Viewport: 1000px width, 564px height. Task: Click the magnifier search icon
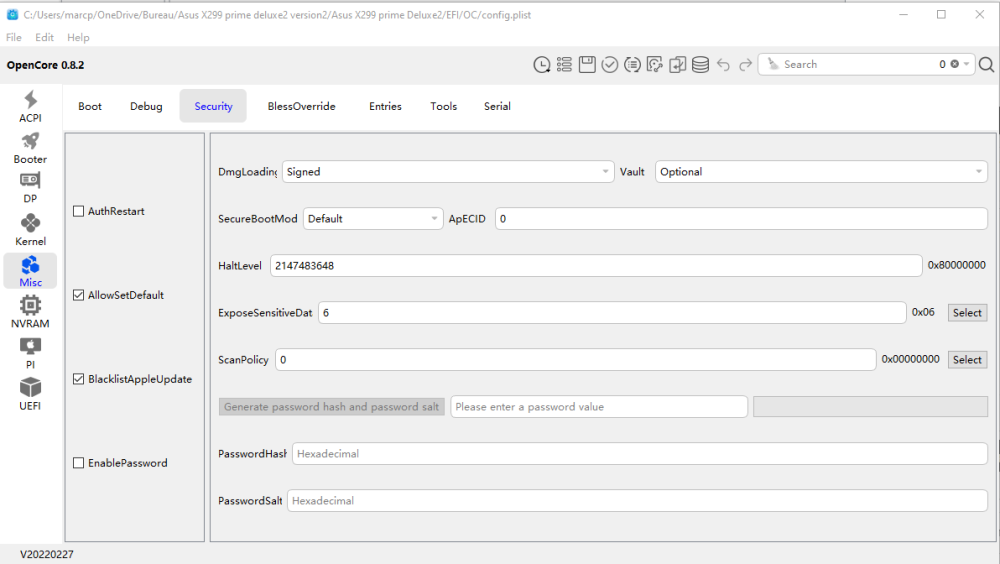[x=986, y=64]
